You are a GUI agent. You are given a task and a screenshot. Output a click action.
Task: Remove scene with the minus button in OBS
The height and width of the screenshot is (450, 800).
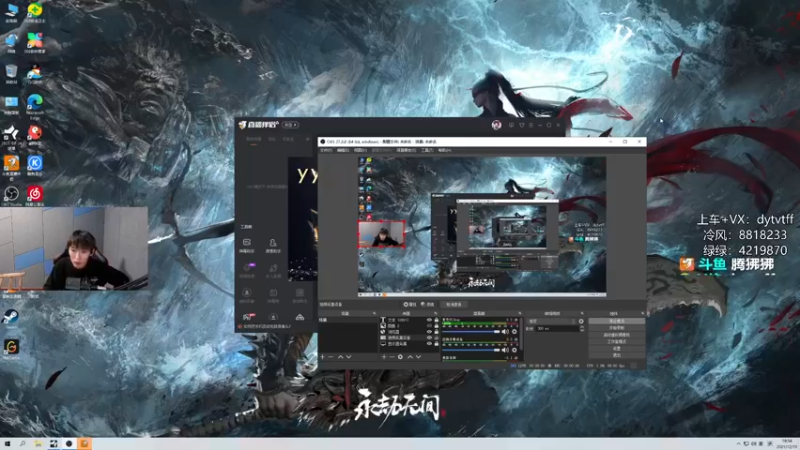[331, 357]
